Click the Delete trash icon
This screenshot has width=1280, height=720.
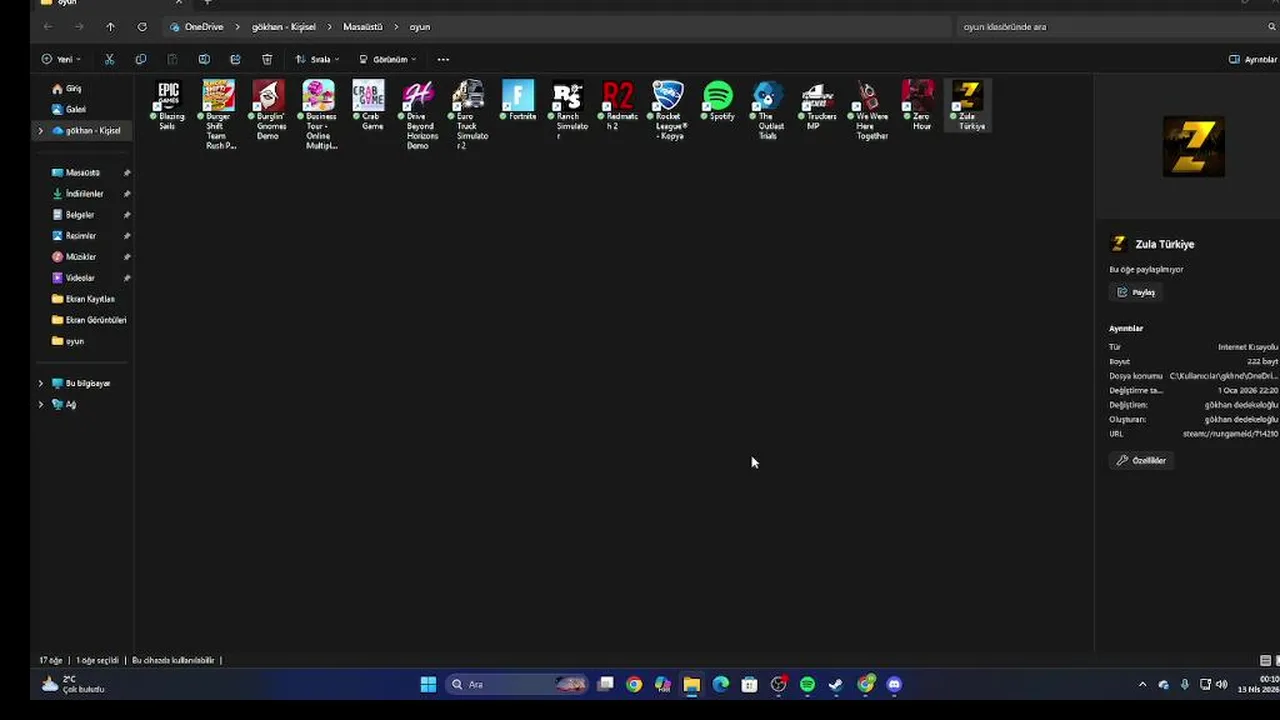click(267, 59)
